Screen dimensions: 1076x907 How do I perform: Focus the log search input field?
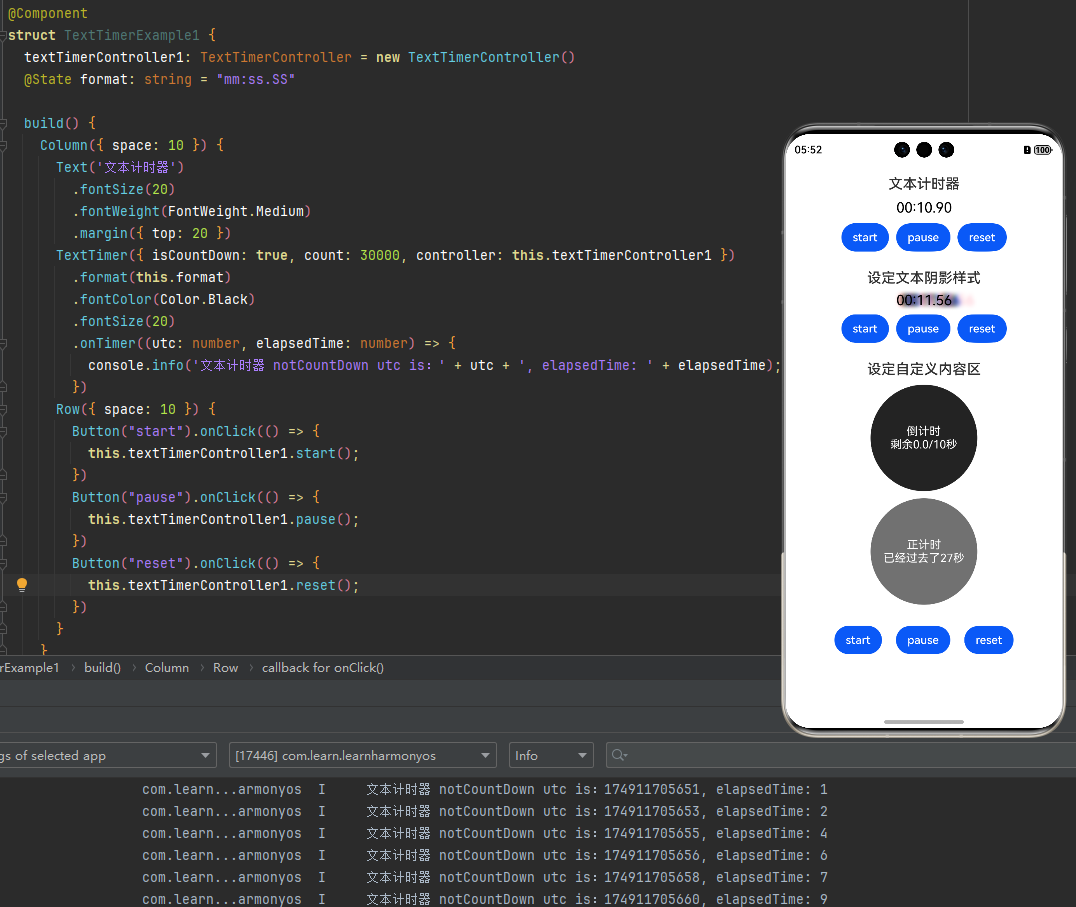(841, 755)
